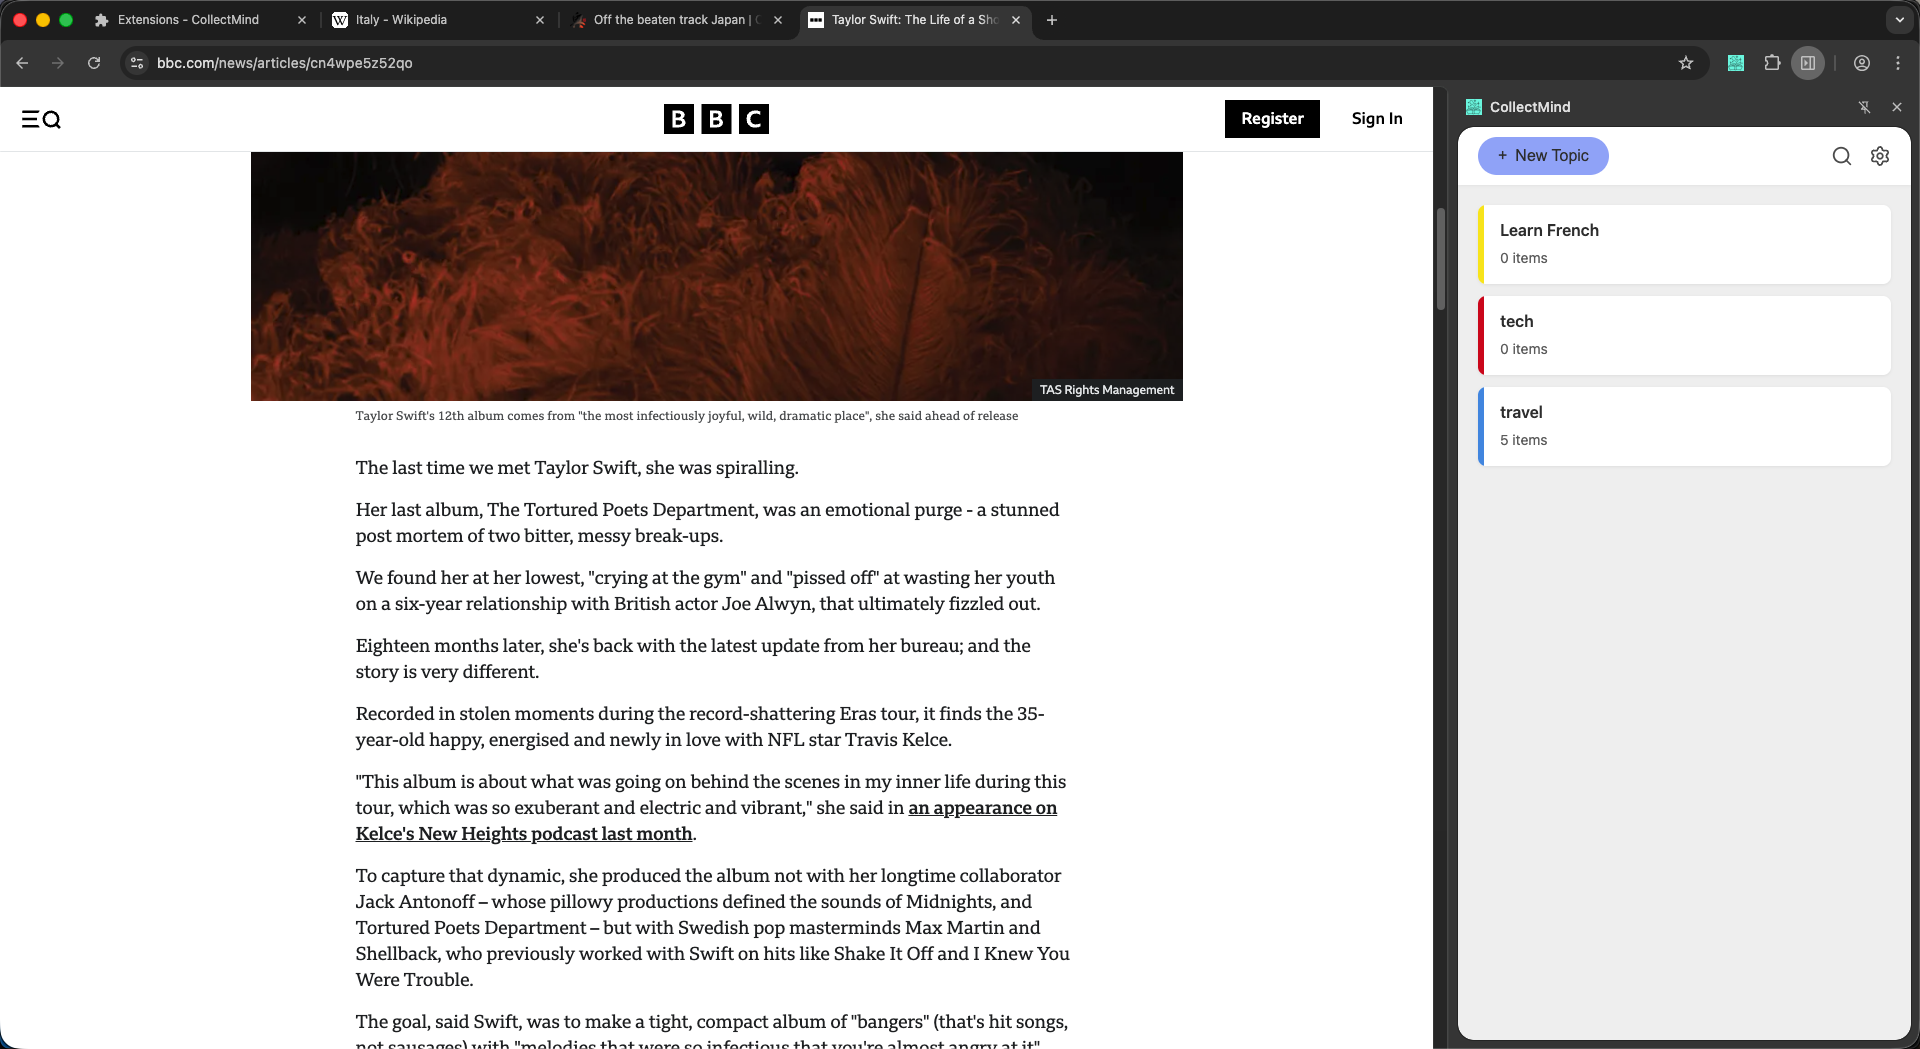Screen dimensions: 1920x1049
Task: Go back with the browser back arrow
Action: click(x=22, y=63)
